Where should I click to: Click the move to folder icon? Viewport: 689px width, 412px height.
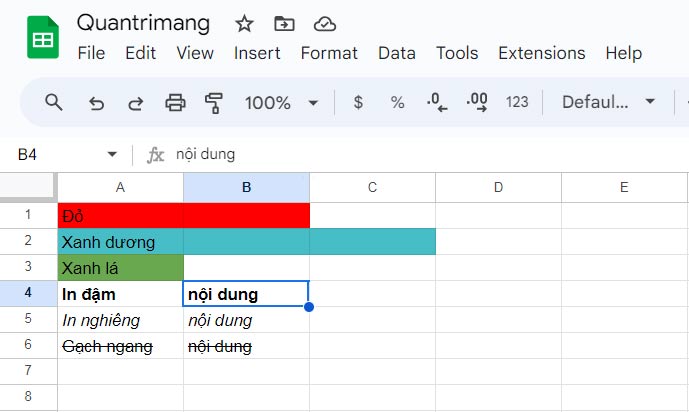pos(284,24)
